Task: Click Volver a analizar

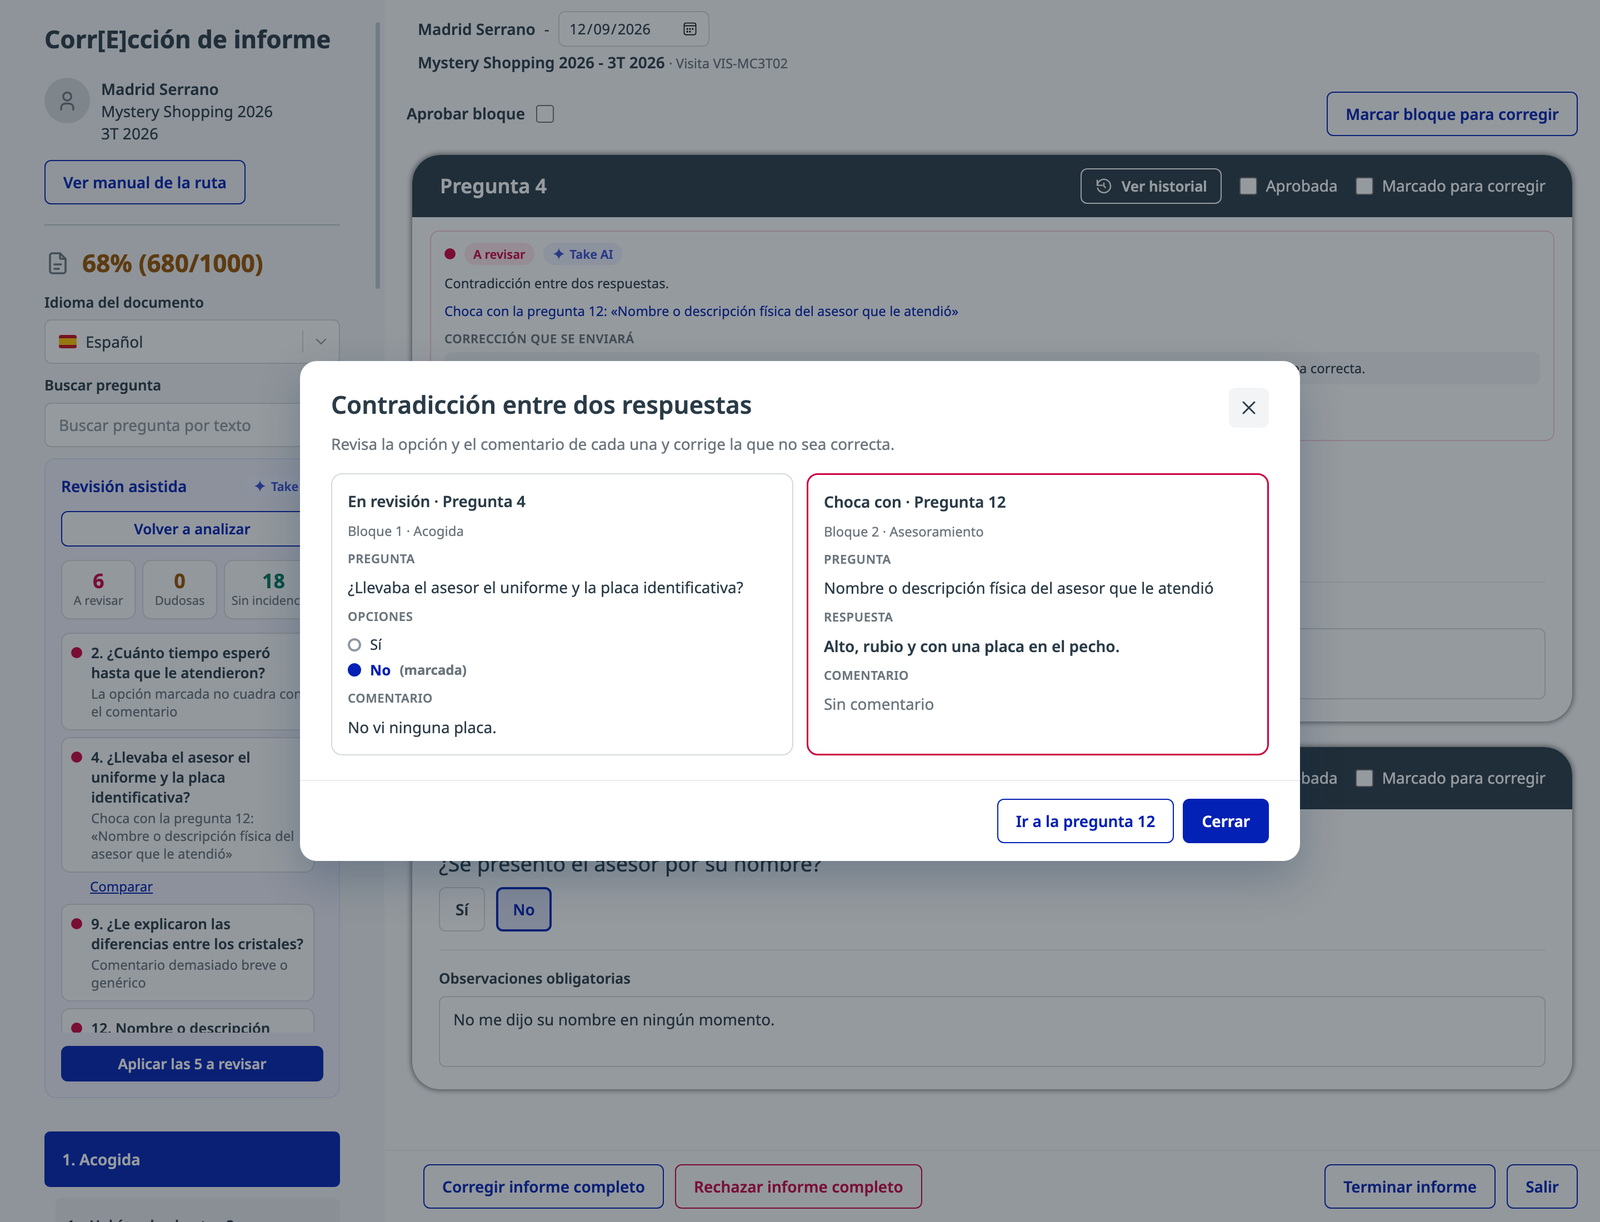Action: [181, 529]
